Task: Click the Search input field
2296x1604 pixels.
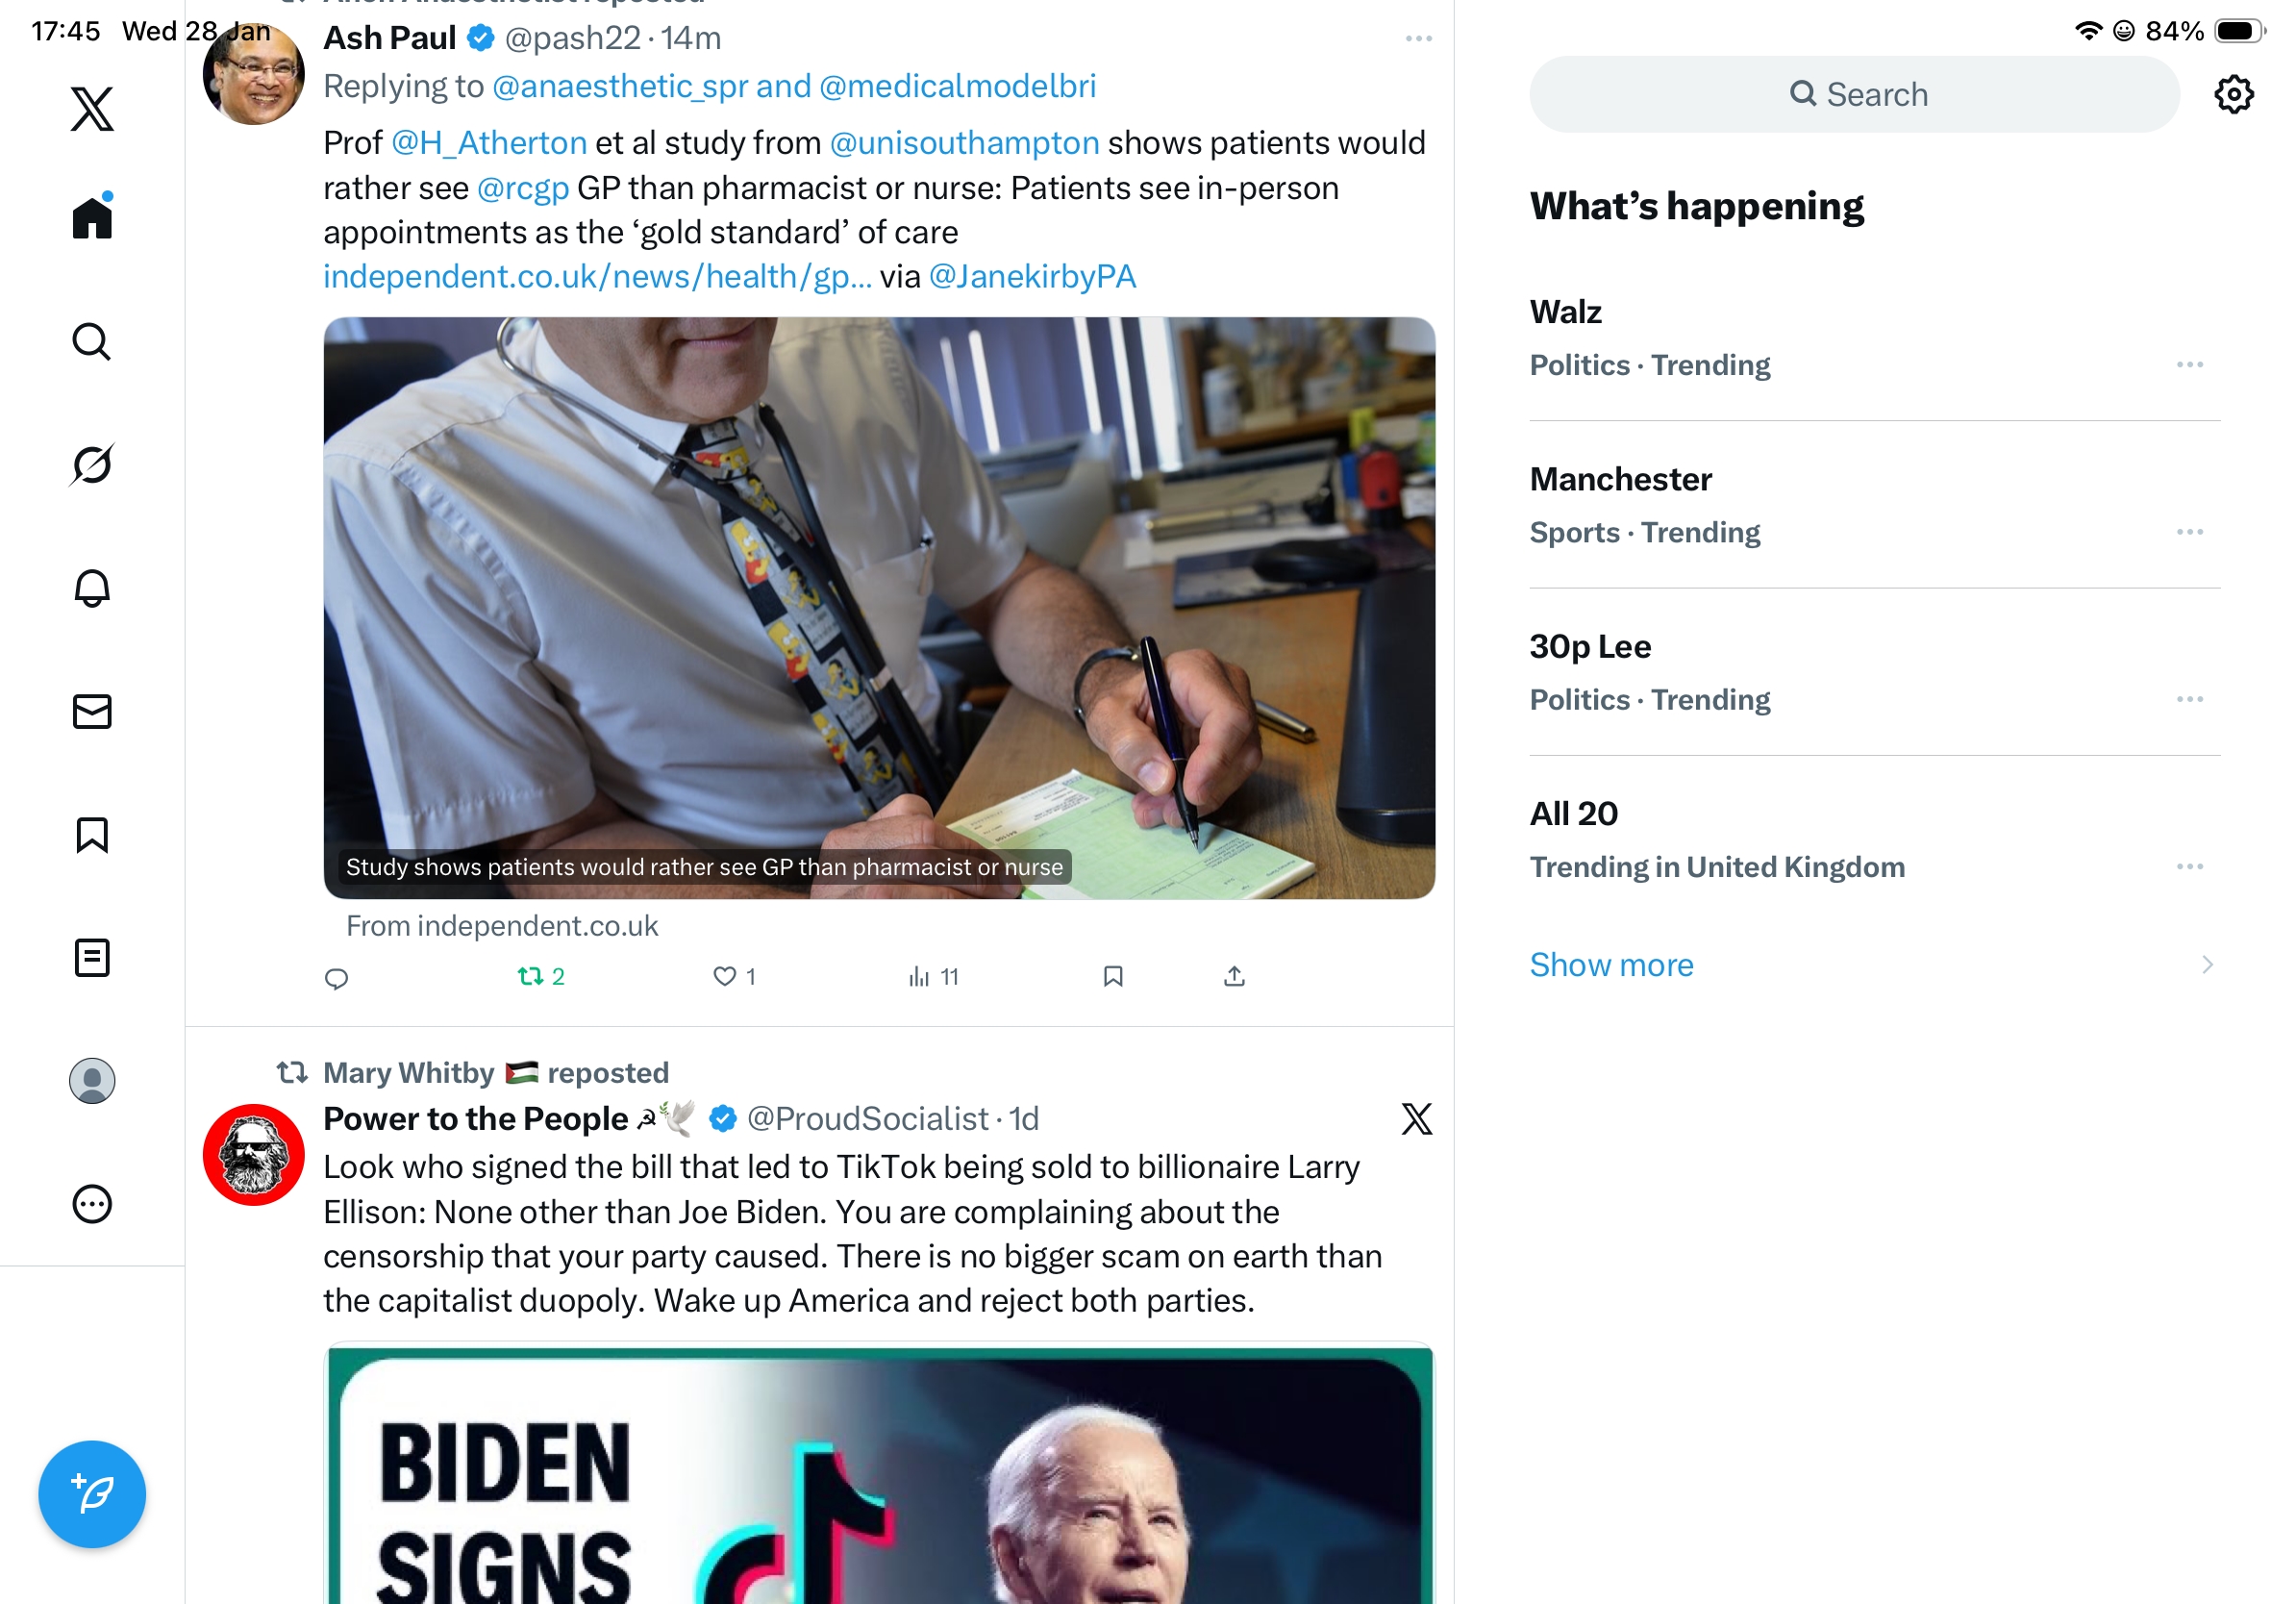Action: click(x=1854, y=94)
